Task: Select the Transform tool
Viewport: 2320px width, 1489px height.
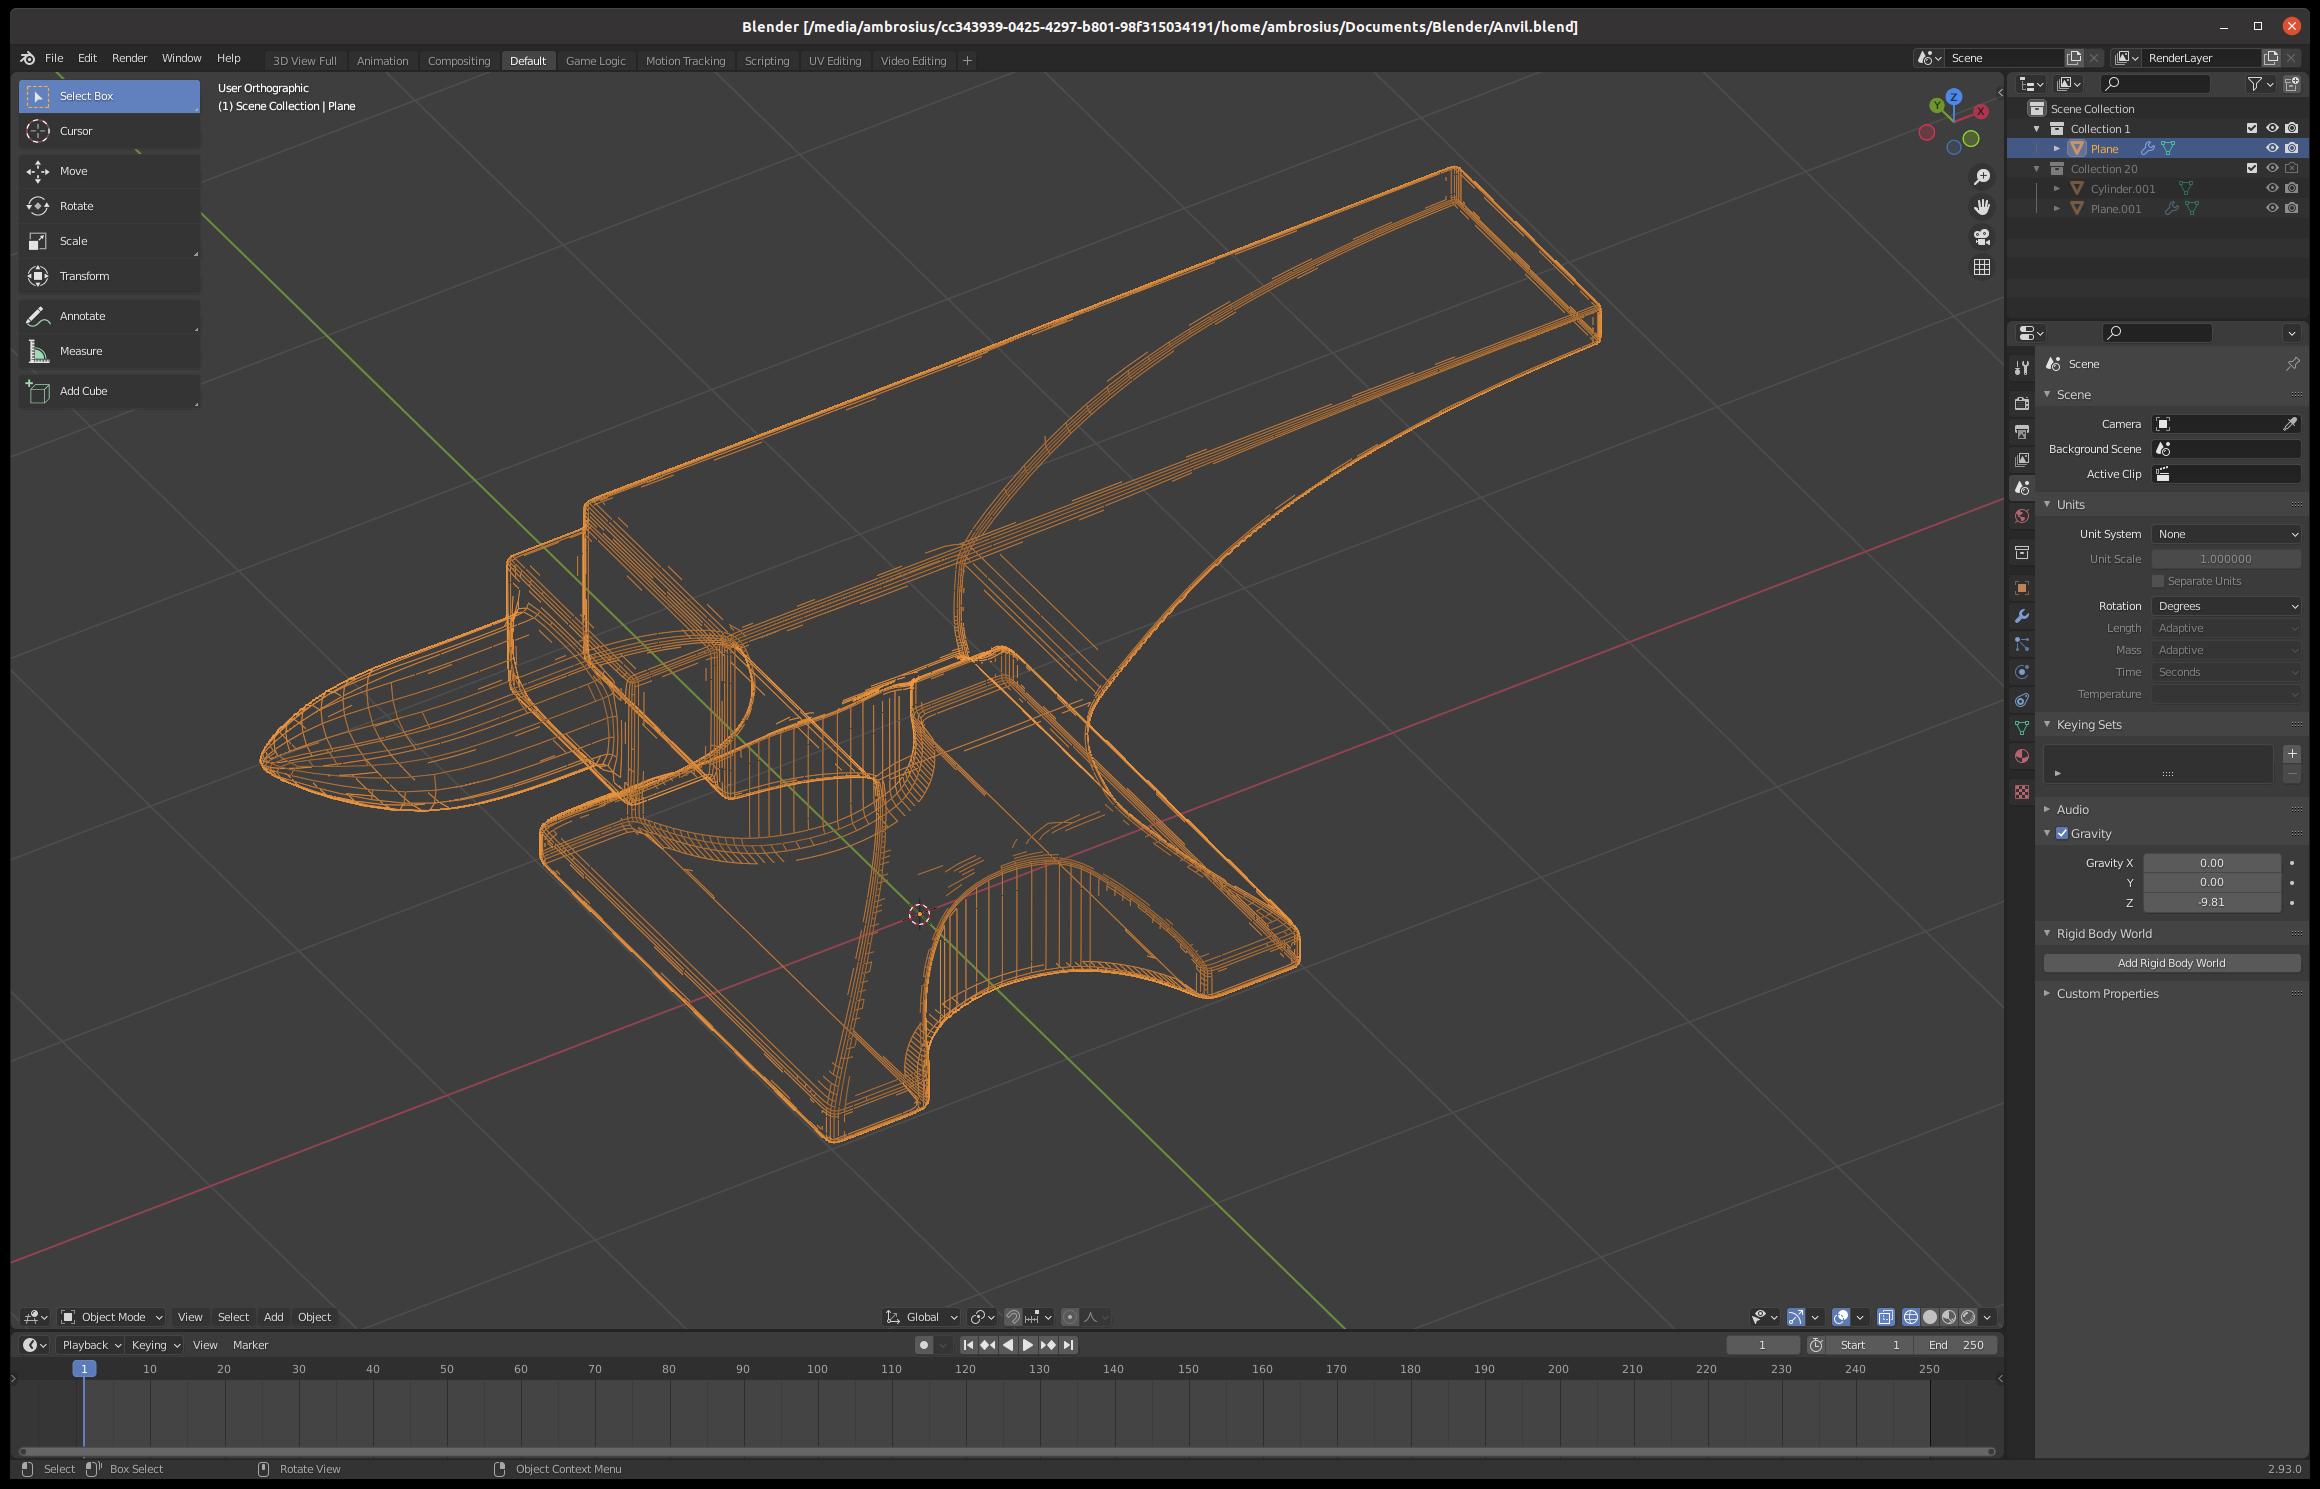Action: 109,276
